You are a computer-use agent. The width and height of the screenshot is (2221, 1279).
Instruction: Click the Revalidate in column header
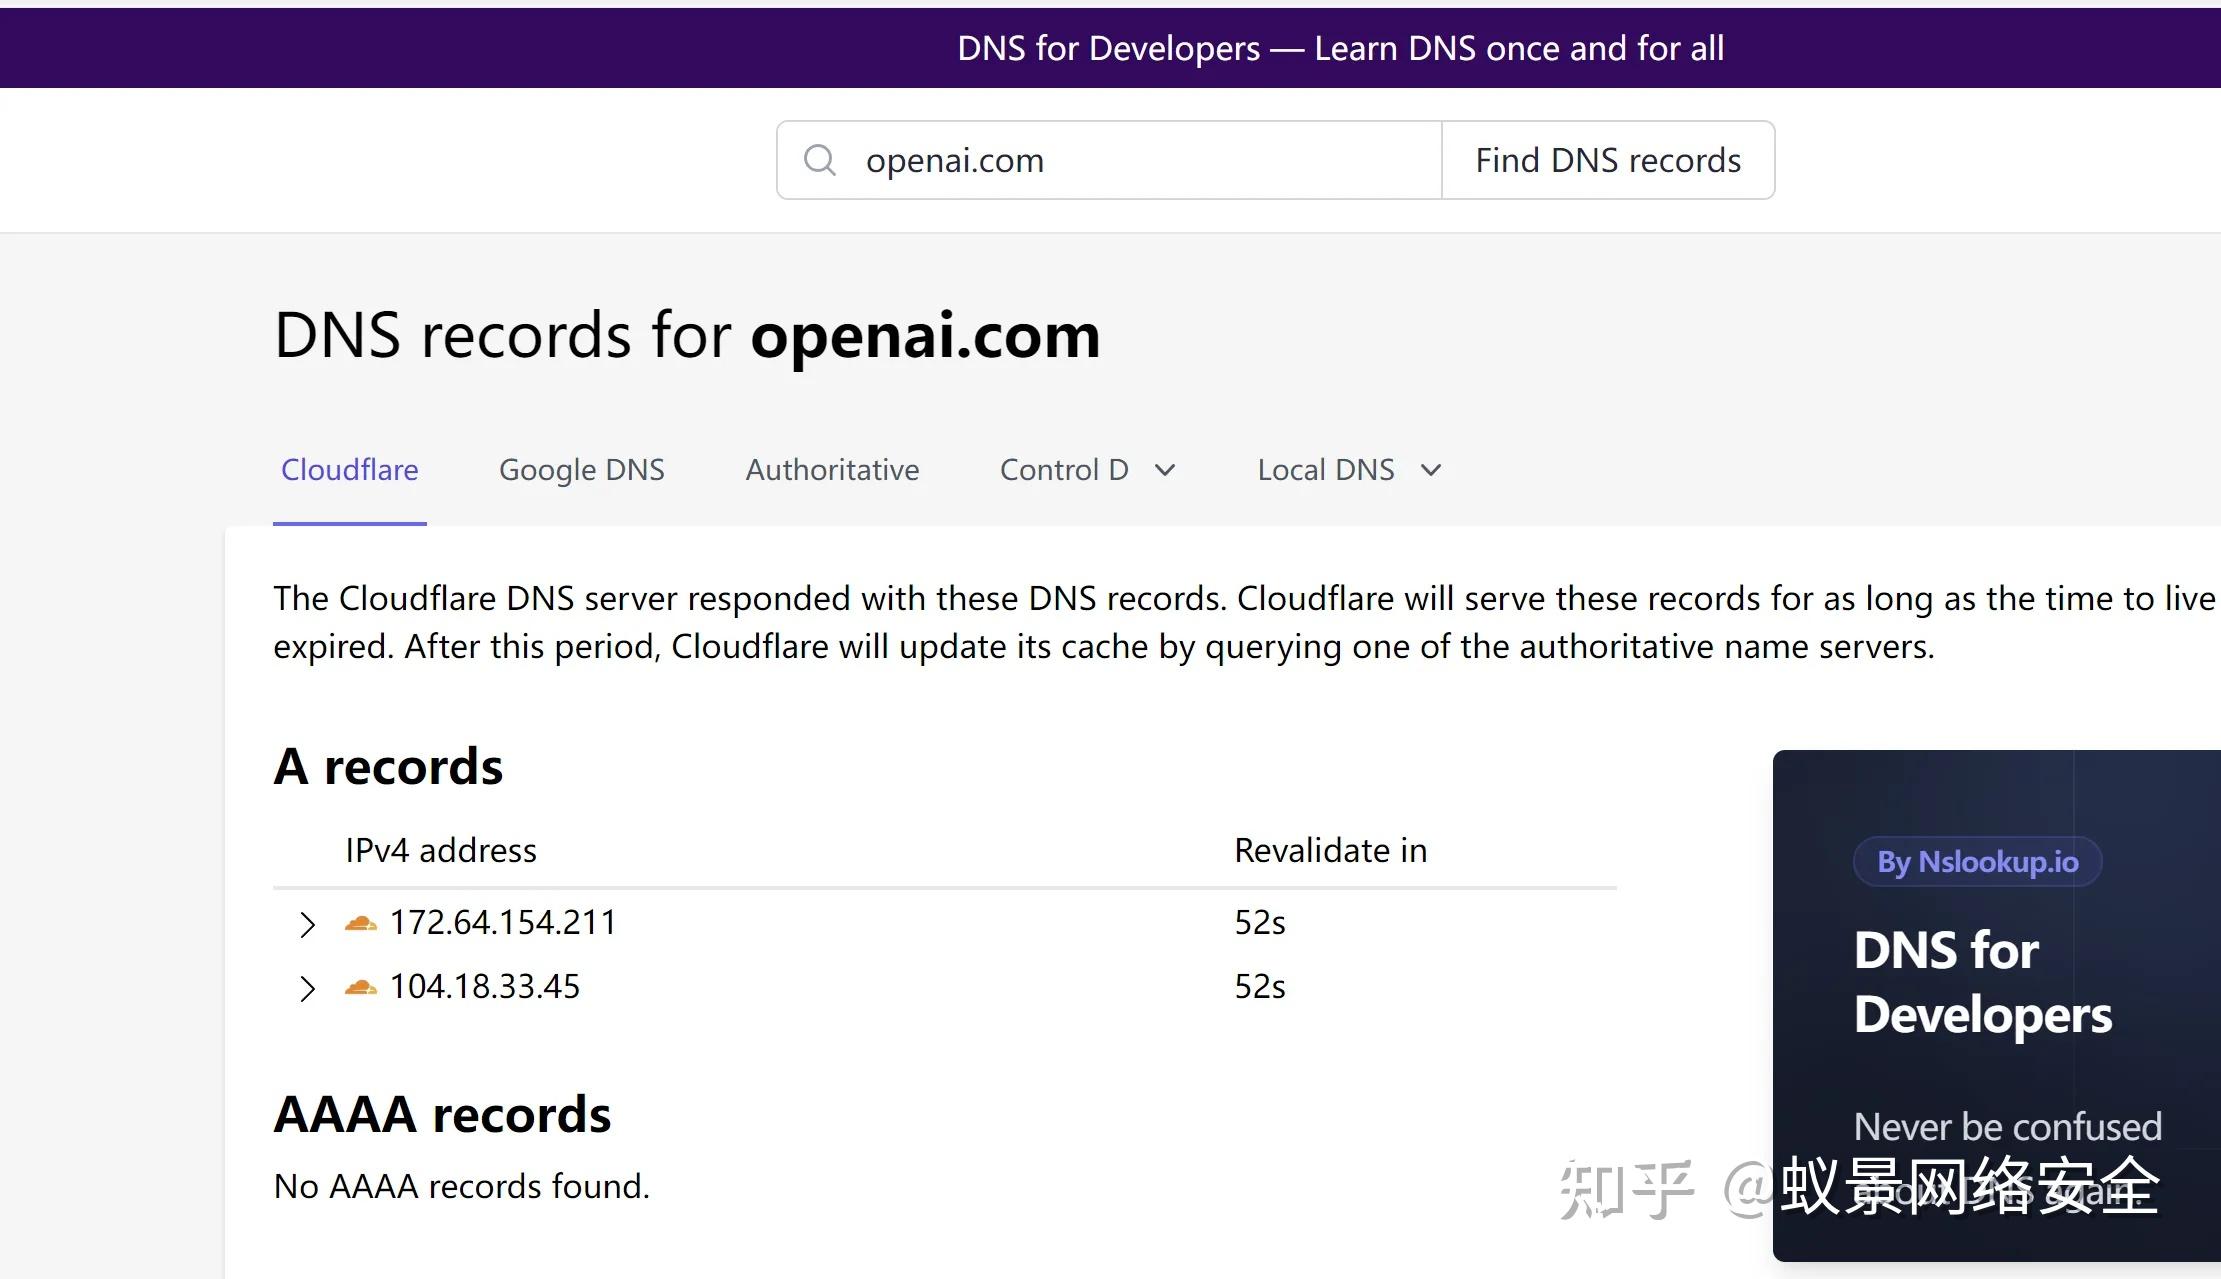click(x=1331, y=850)
